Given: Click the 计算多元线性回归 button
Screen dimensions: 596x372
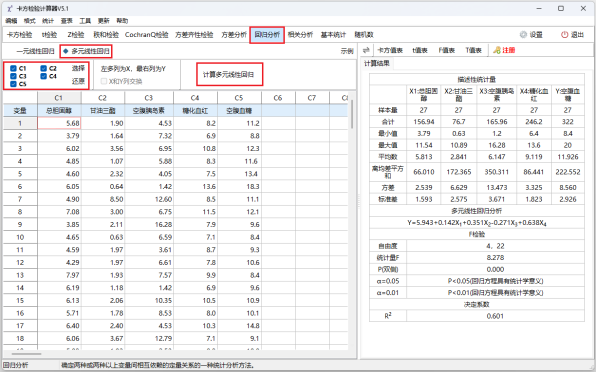Looking at the screenshot, I should 228,74.
